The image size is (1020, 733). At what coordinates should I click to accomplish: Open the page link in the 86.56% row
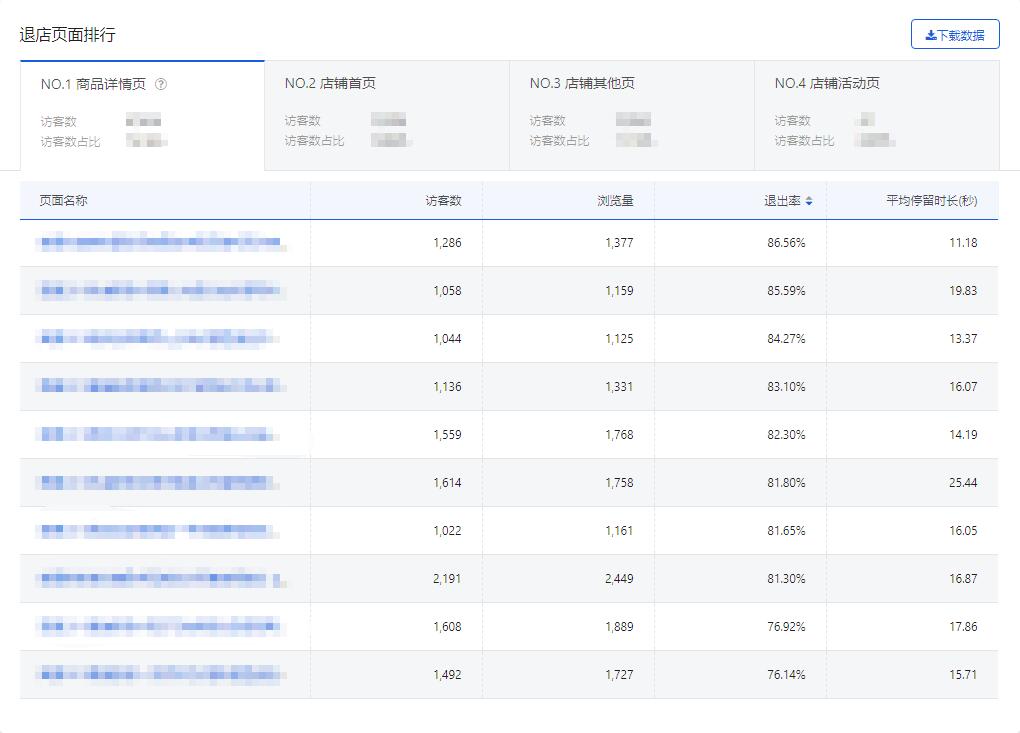pyautogui.click(x=161, y=243)
